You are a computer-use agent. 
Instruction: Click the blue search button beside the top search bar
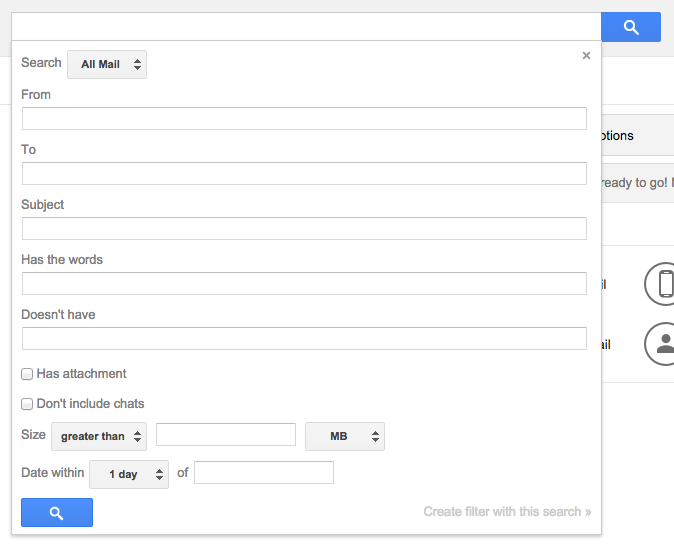click(x=631, y=27)
